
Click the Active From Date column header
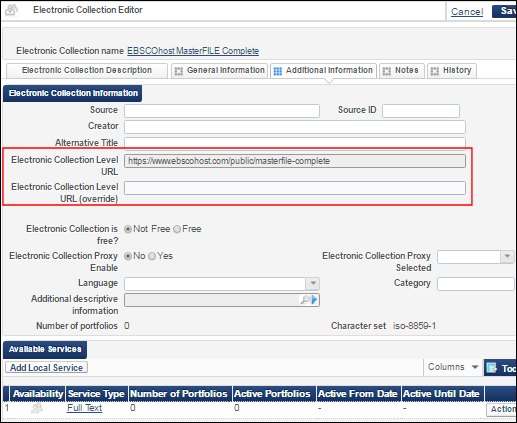(x=358, y=394)
